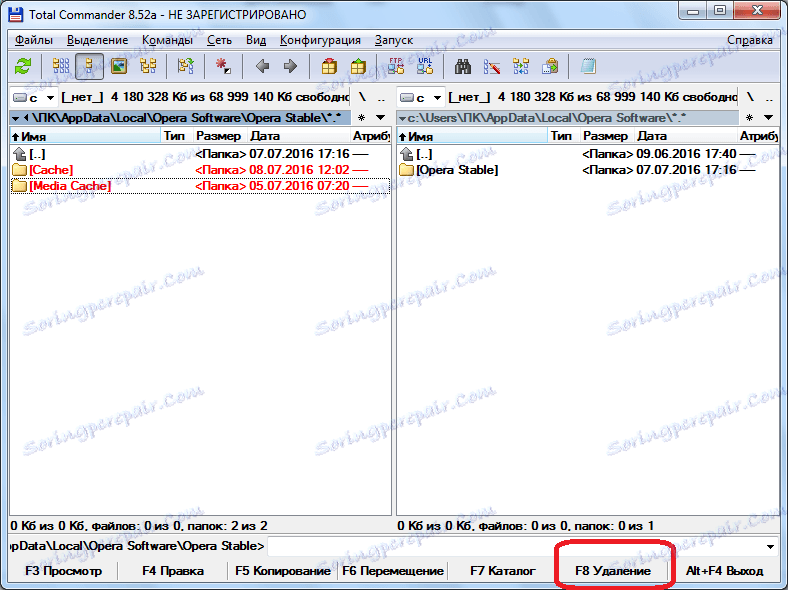This screenshot has height=590, width=788.
Task: Go back with the left arrow icon
Action: tap(262, 66)
